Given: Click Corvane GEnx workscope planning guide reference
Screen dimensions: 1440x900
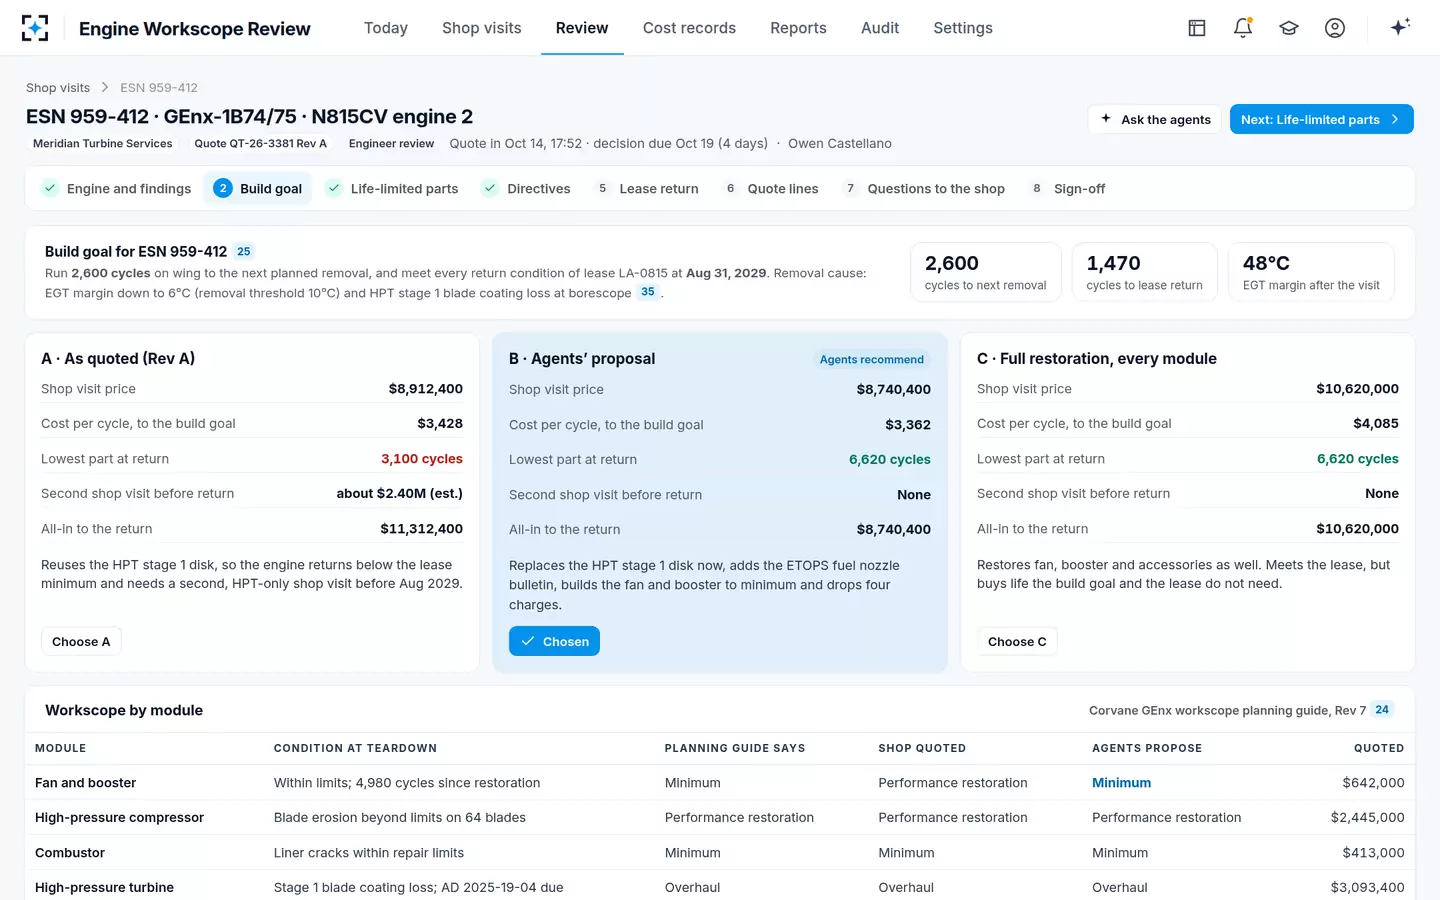Looking at the screenshot, I should [x=1227, y=710].
